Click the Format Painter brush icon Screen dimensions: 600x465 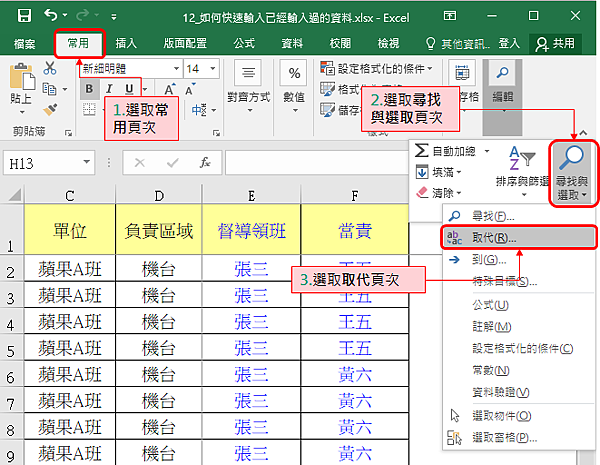click(50, 110)
